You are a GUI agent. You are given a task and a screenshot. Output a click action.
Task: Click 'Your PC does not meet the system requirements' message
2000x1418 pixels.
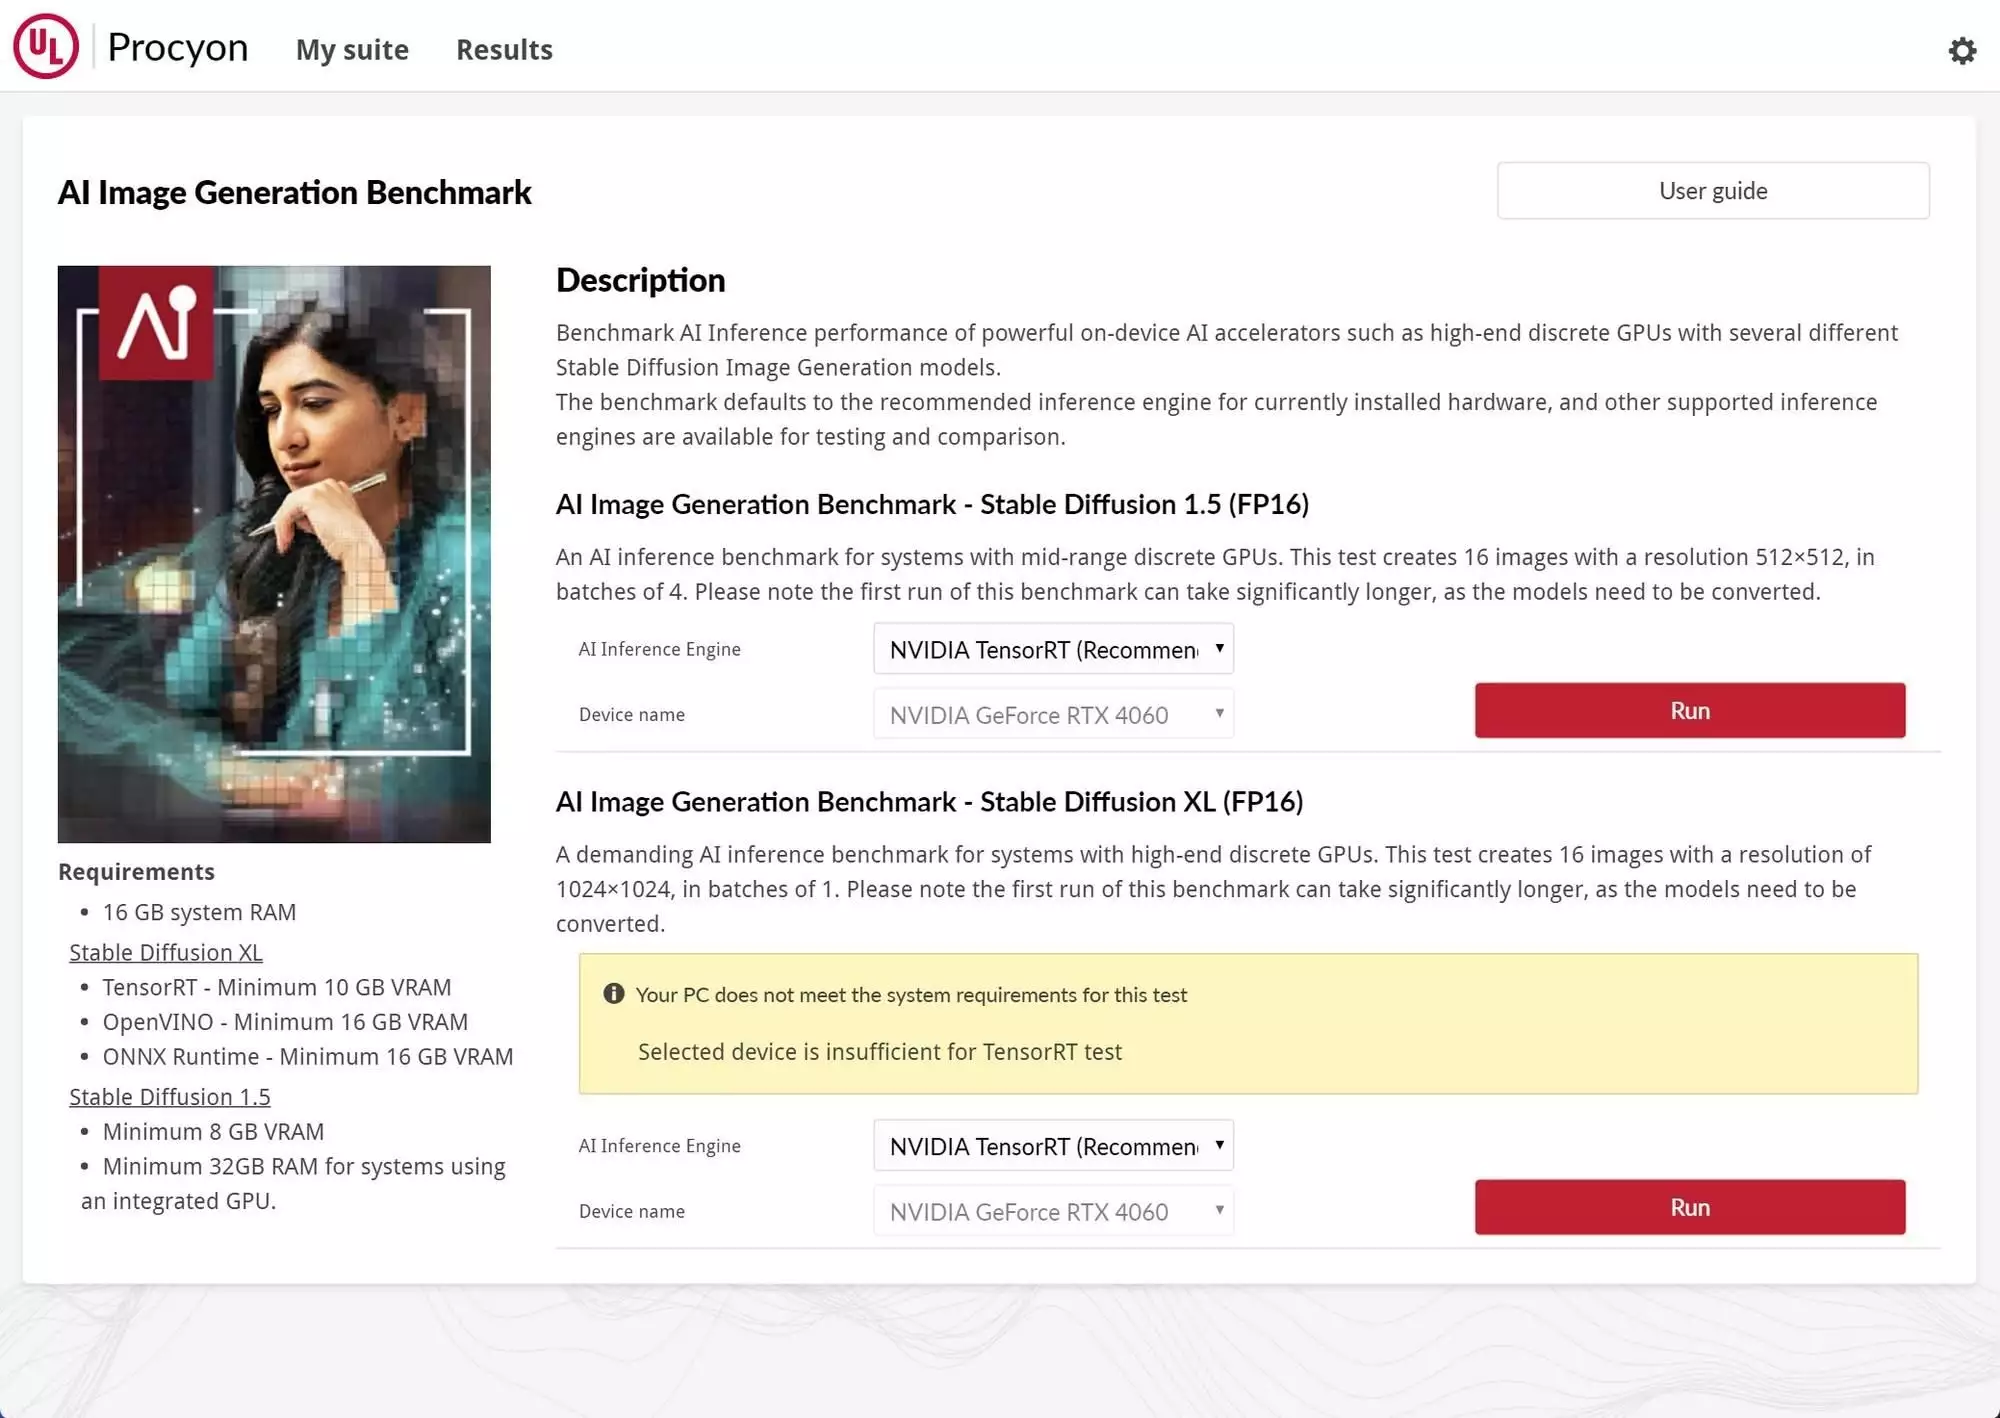pos(911,995)
